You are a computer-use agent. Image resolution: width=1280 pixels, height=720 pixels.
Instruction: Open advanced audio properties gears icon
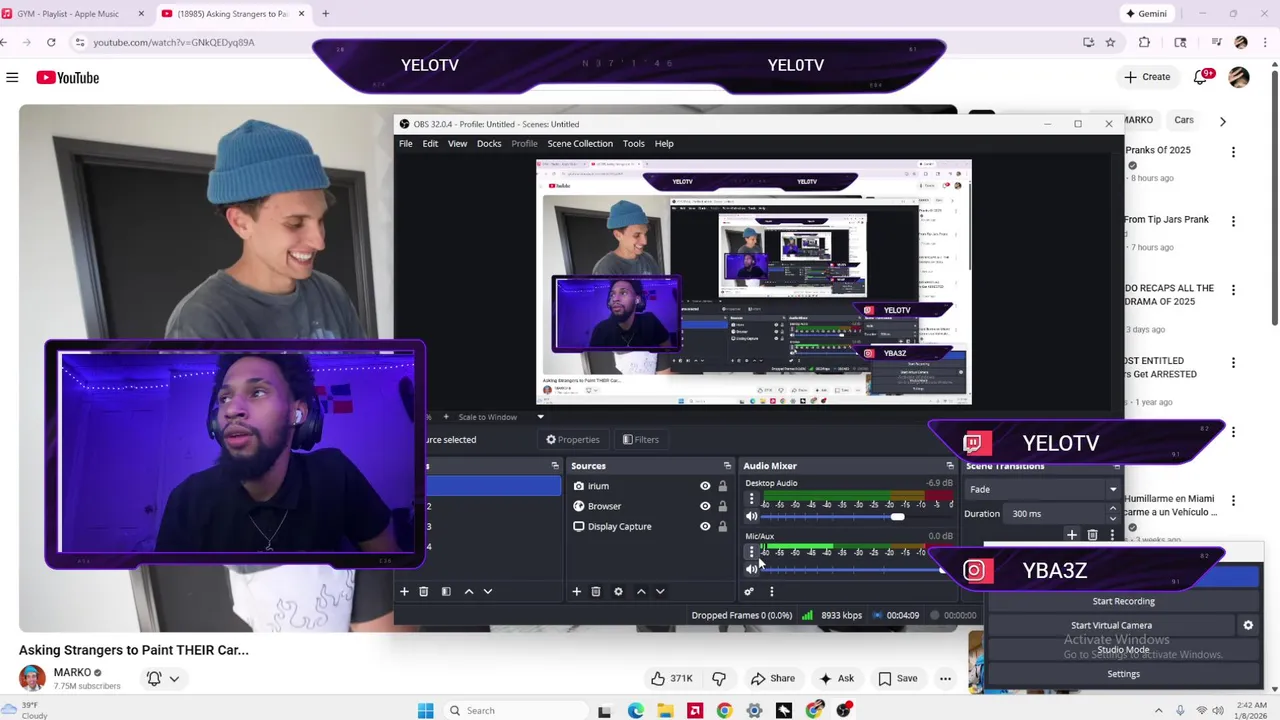pos(749,591)
